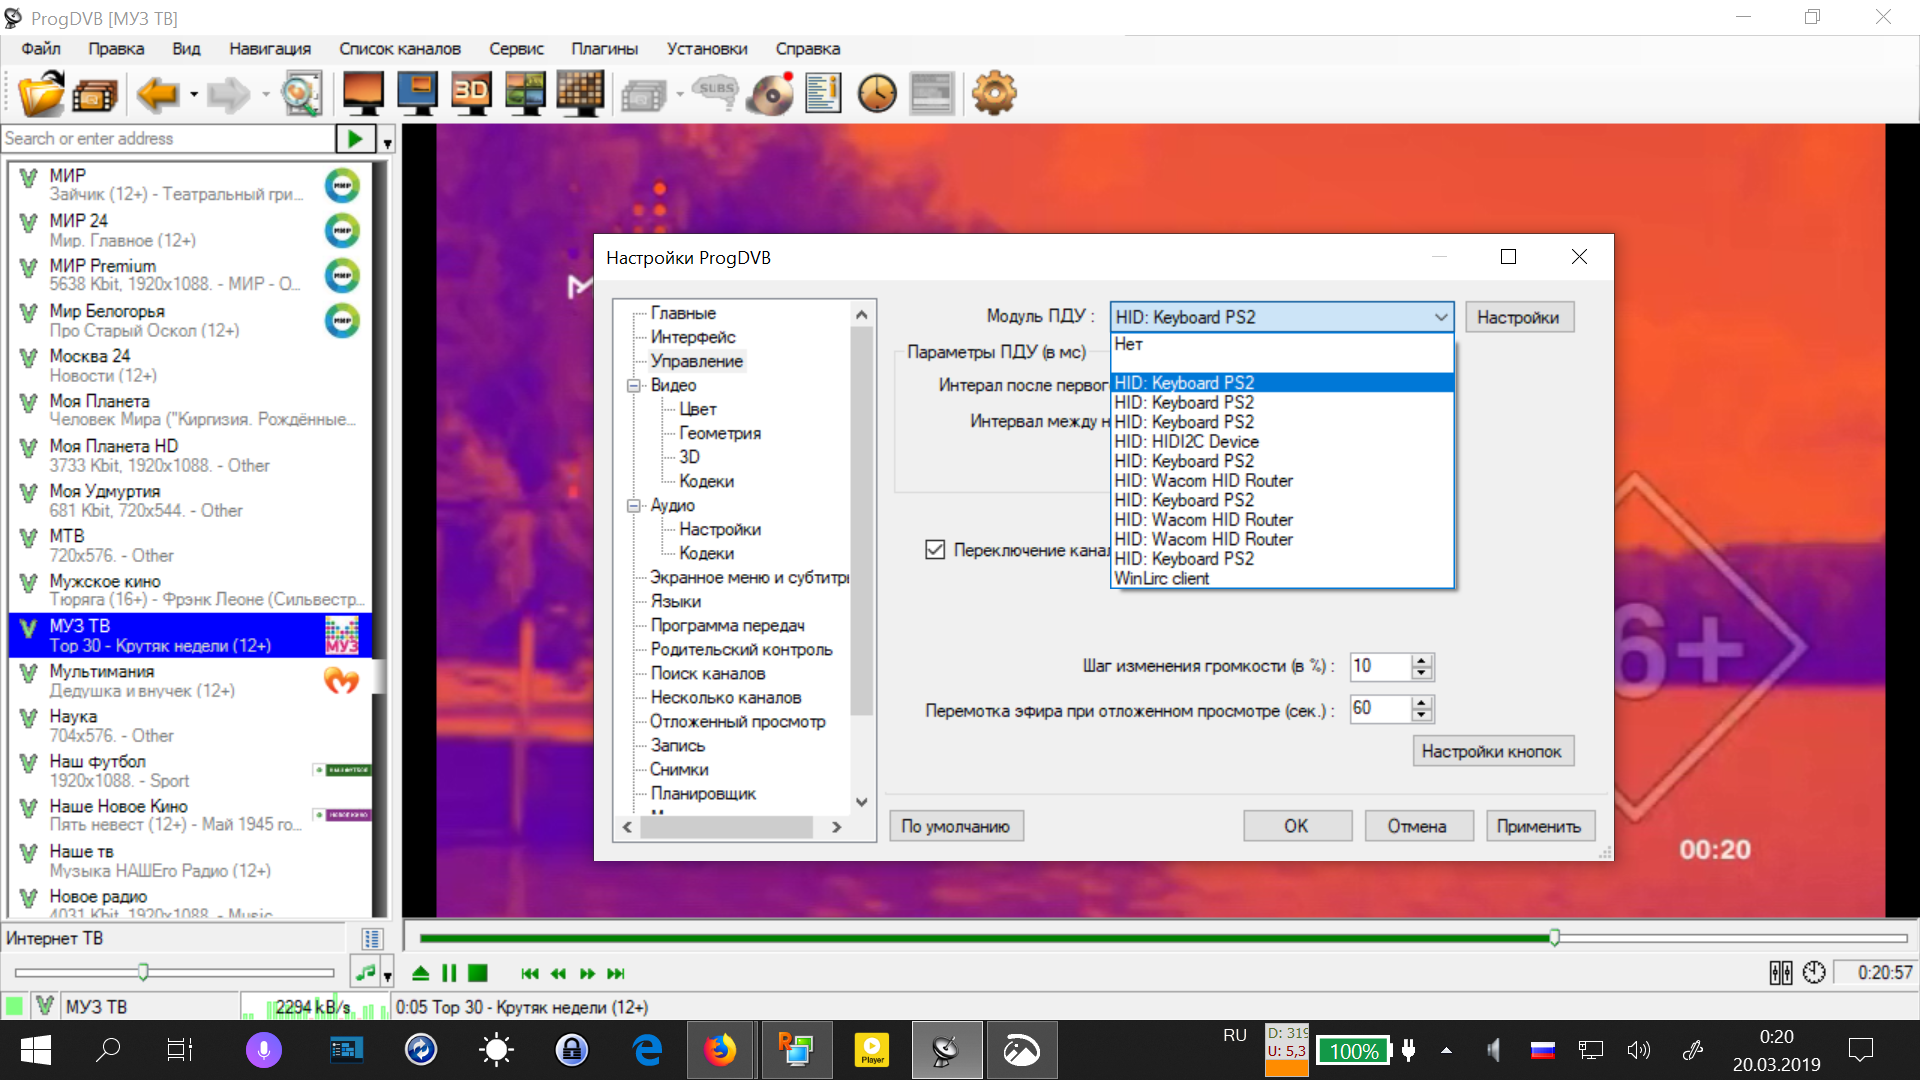Jump to previous track control
This screenshot has height=1080, width=1920.
coord(530,974)
